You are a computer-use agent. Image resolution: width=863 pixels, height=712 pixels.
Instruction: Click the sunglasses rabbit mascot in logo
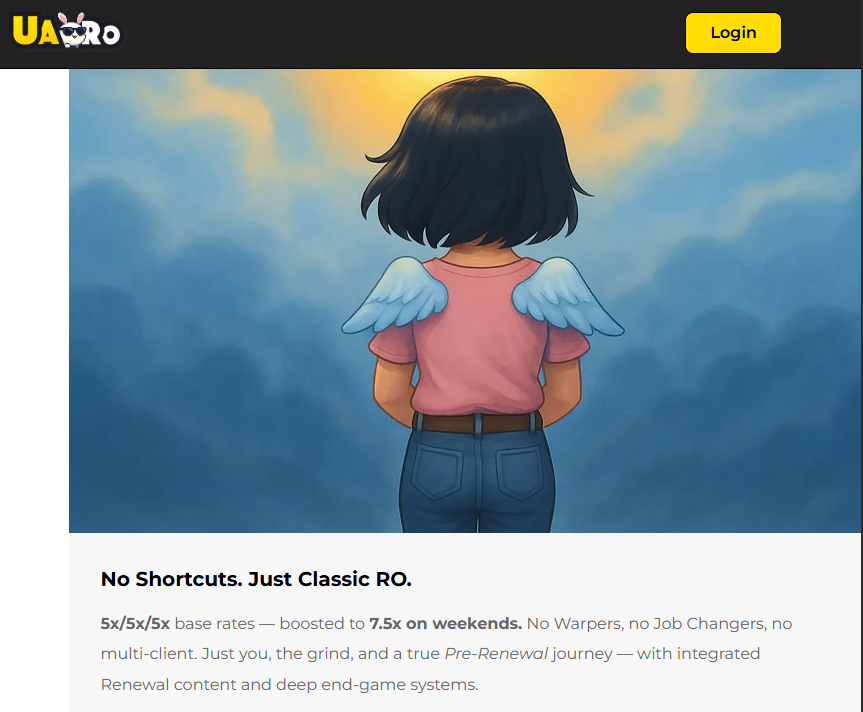73,30
